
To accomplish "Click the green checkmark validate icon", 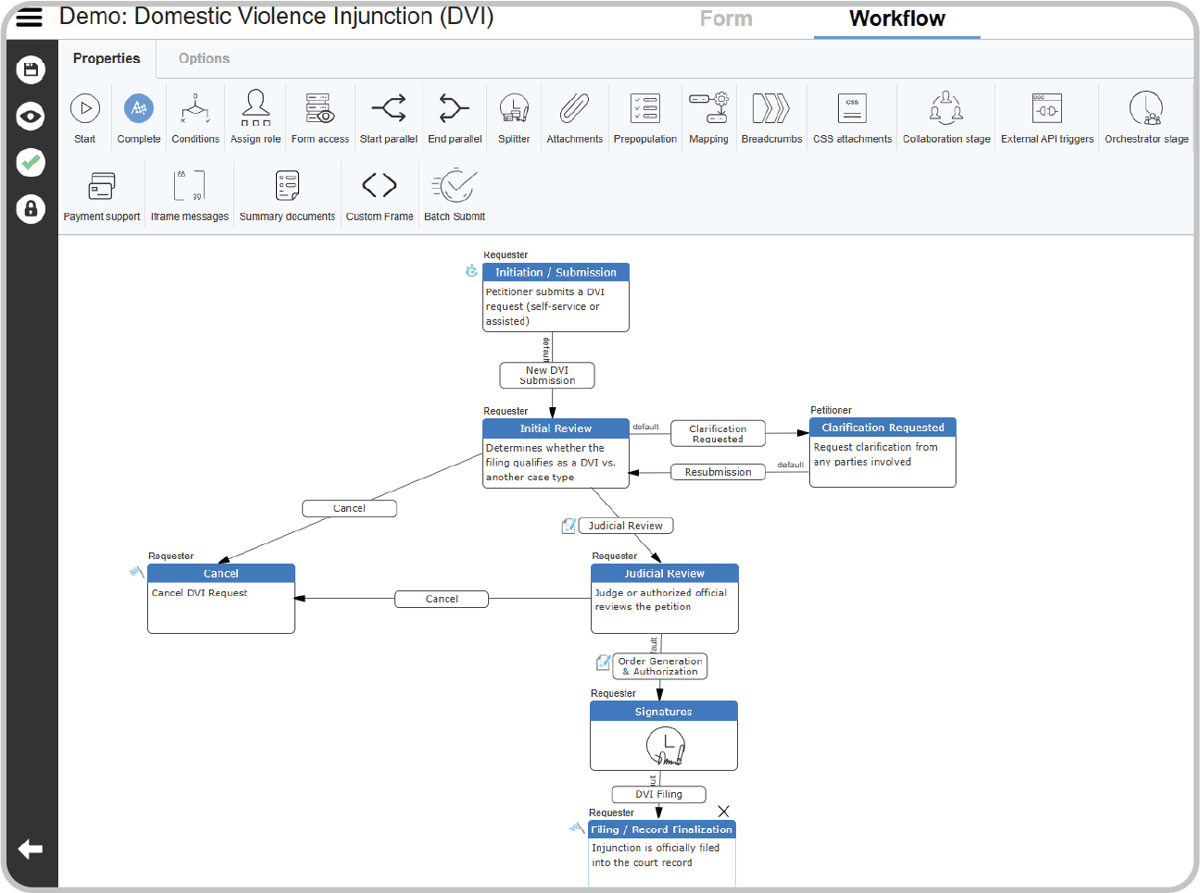I will [31, 163].
